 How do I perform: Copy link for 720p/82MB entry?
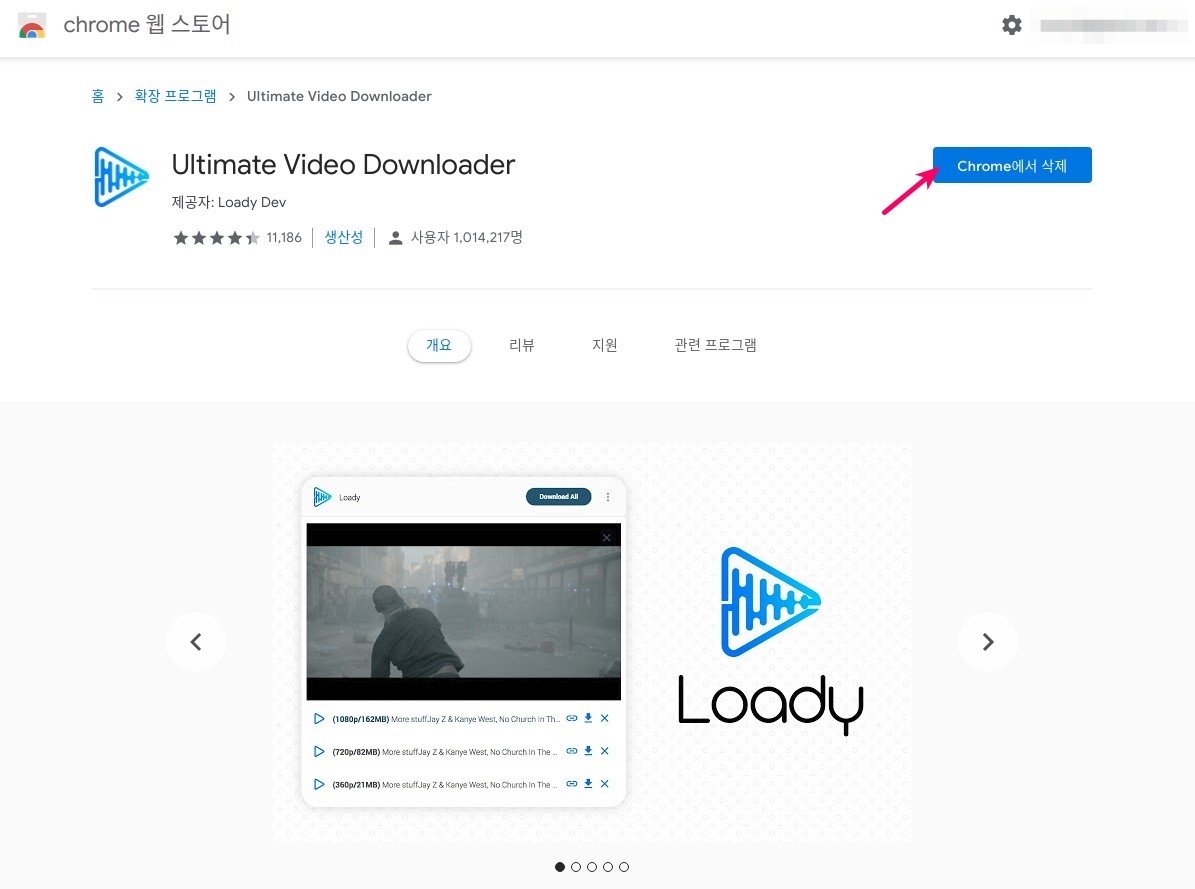[572, 751]
